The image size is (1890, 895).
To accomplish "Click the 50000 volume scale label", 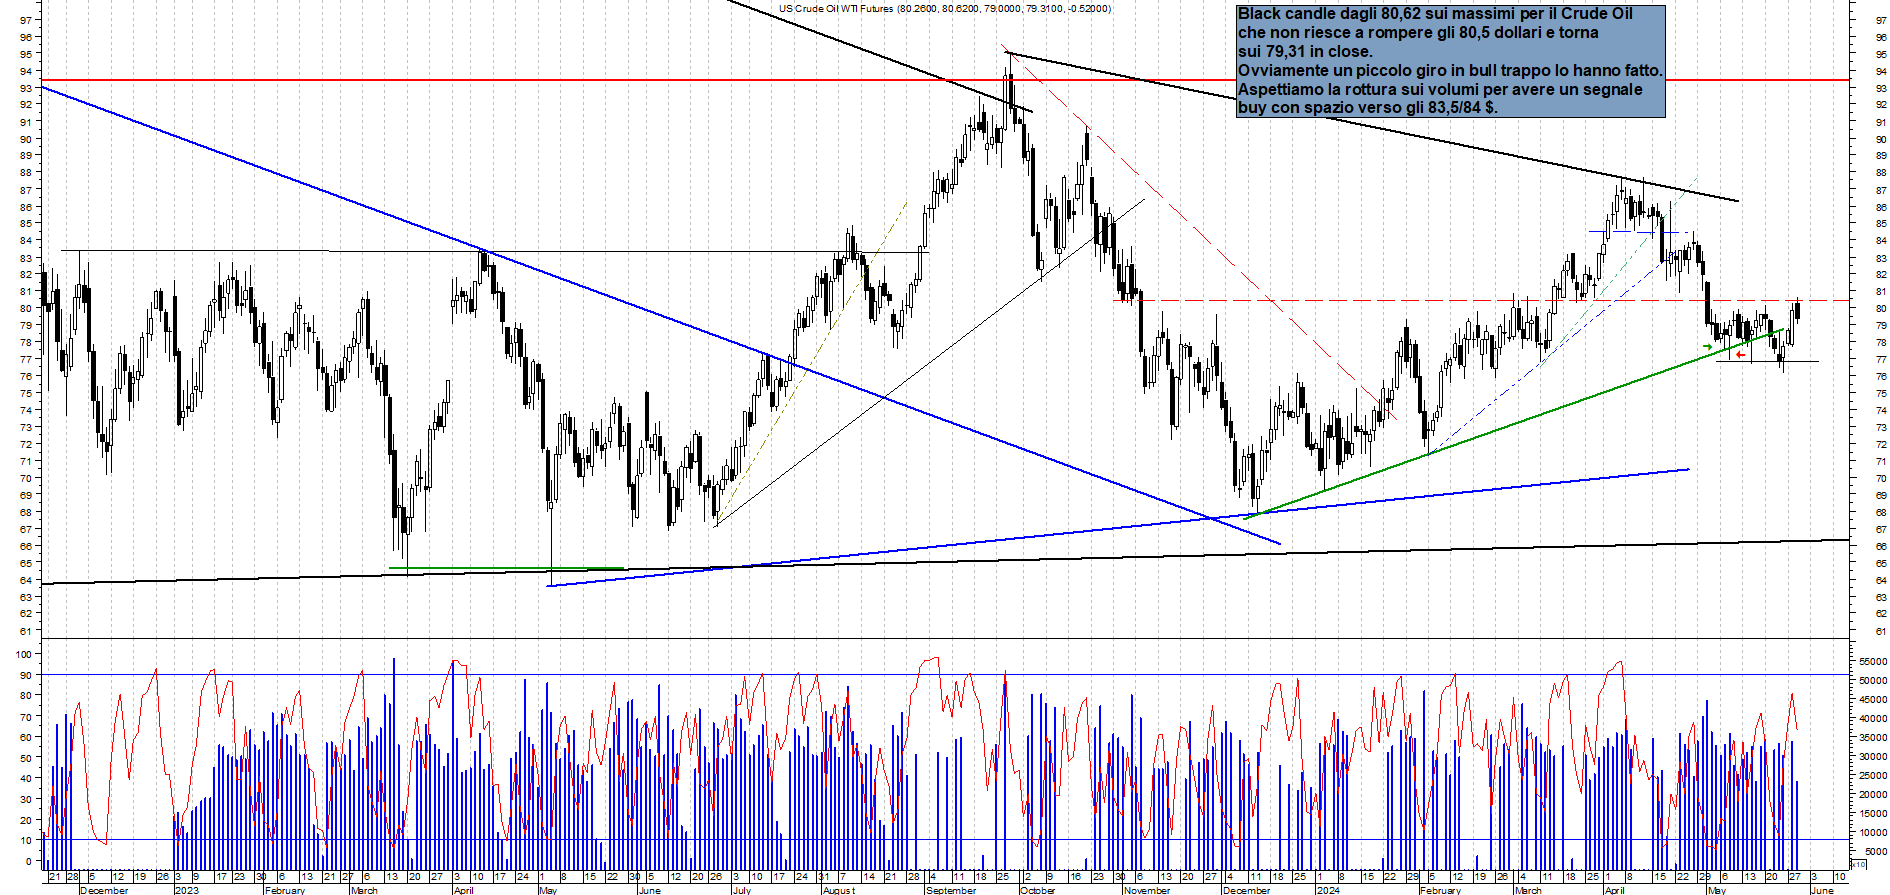I will [1873, 681].
